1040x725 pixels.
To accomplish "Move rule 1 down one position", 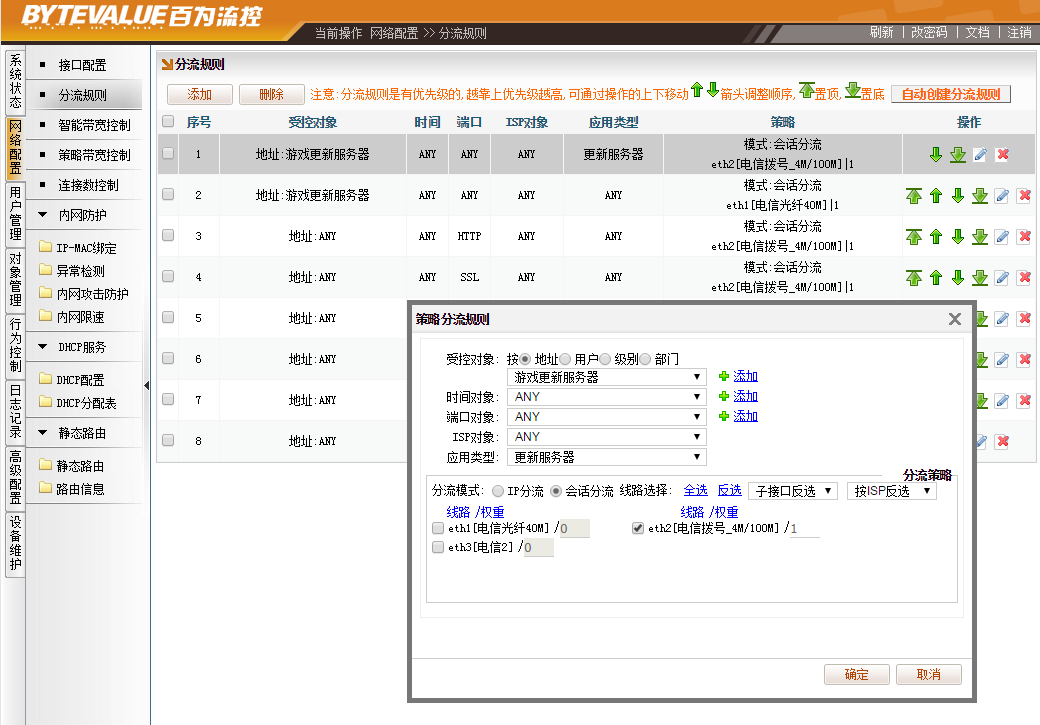I will tap(936, 155).
